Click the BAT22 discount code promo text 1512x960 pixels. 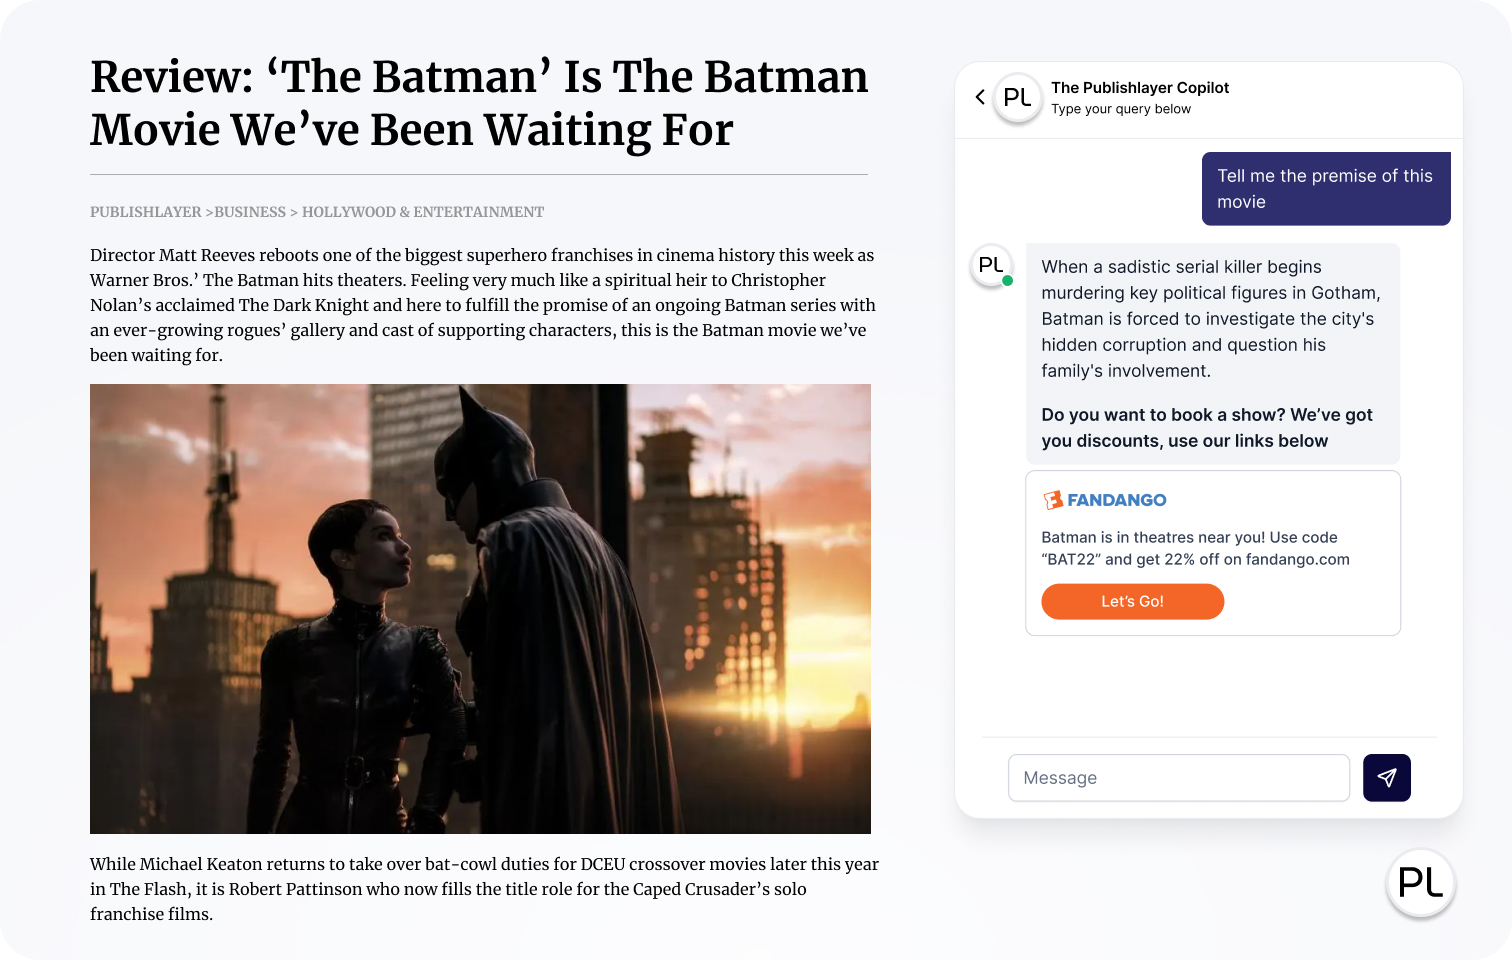(x=1195, y=549)
